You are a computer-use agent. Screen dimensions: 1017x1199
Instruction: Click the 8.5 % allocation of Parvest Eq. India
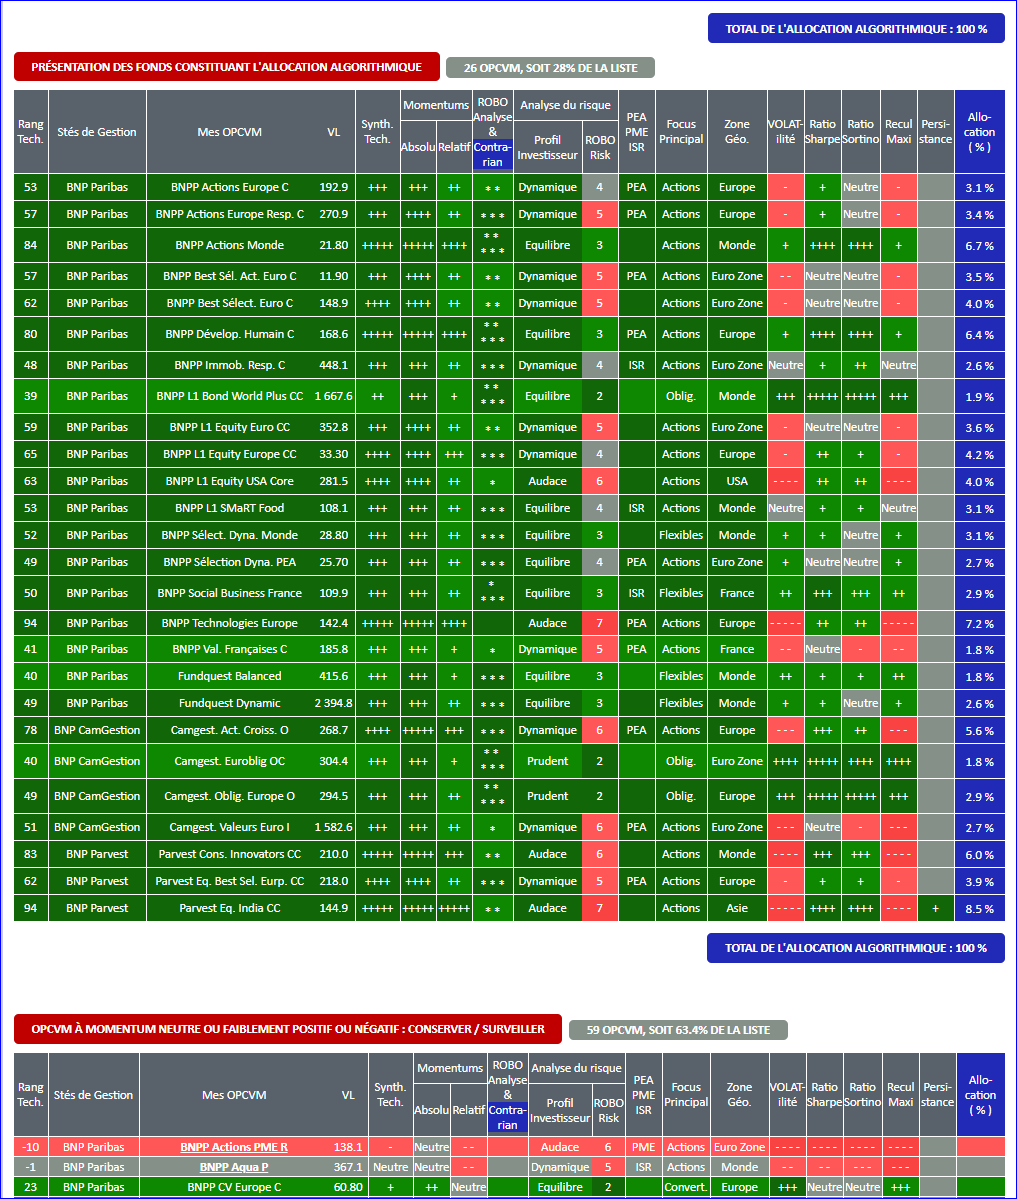[x=980, y=908]
